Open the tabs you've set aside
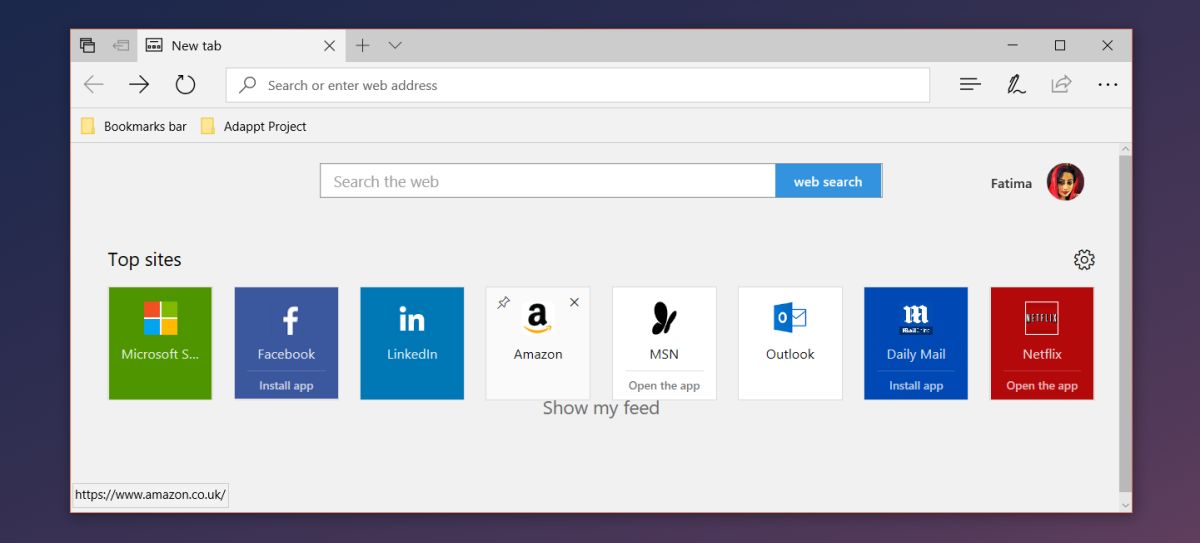 (88, 45)
